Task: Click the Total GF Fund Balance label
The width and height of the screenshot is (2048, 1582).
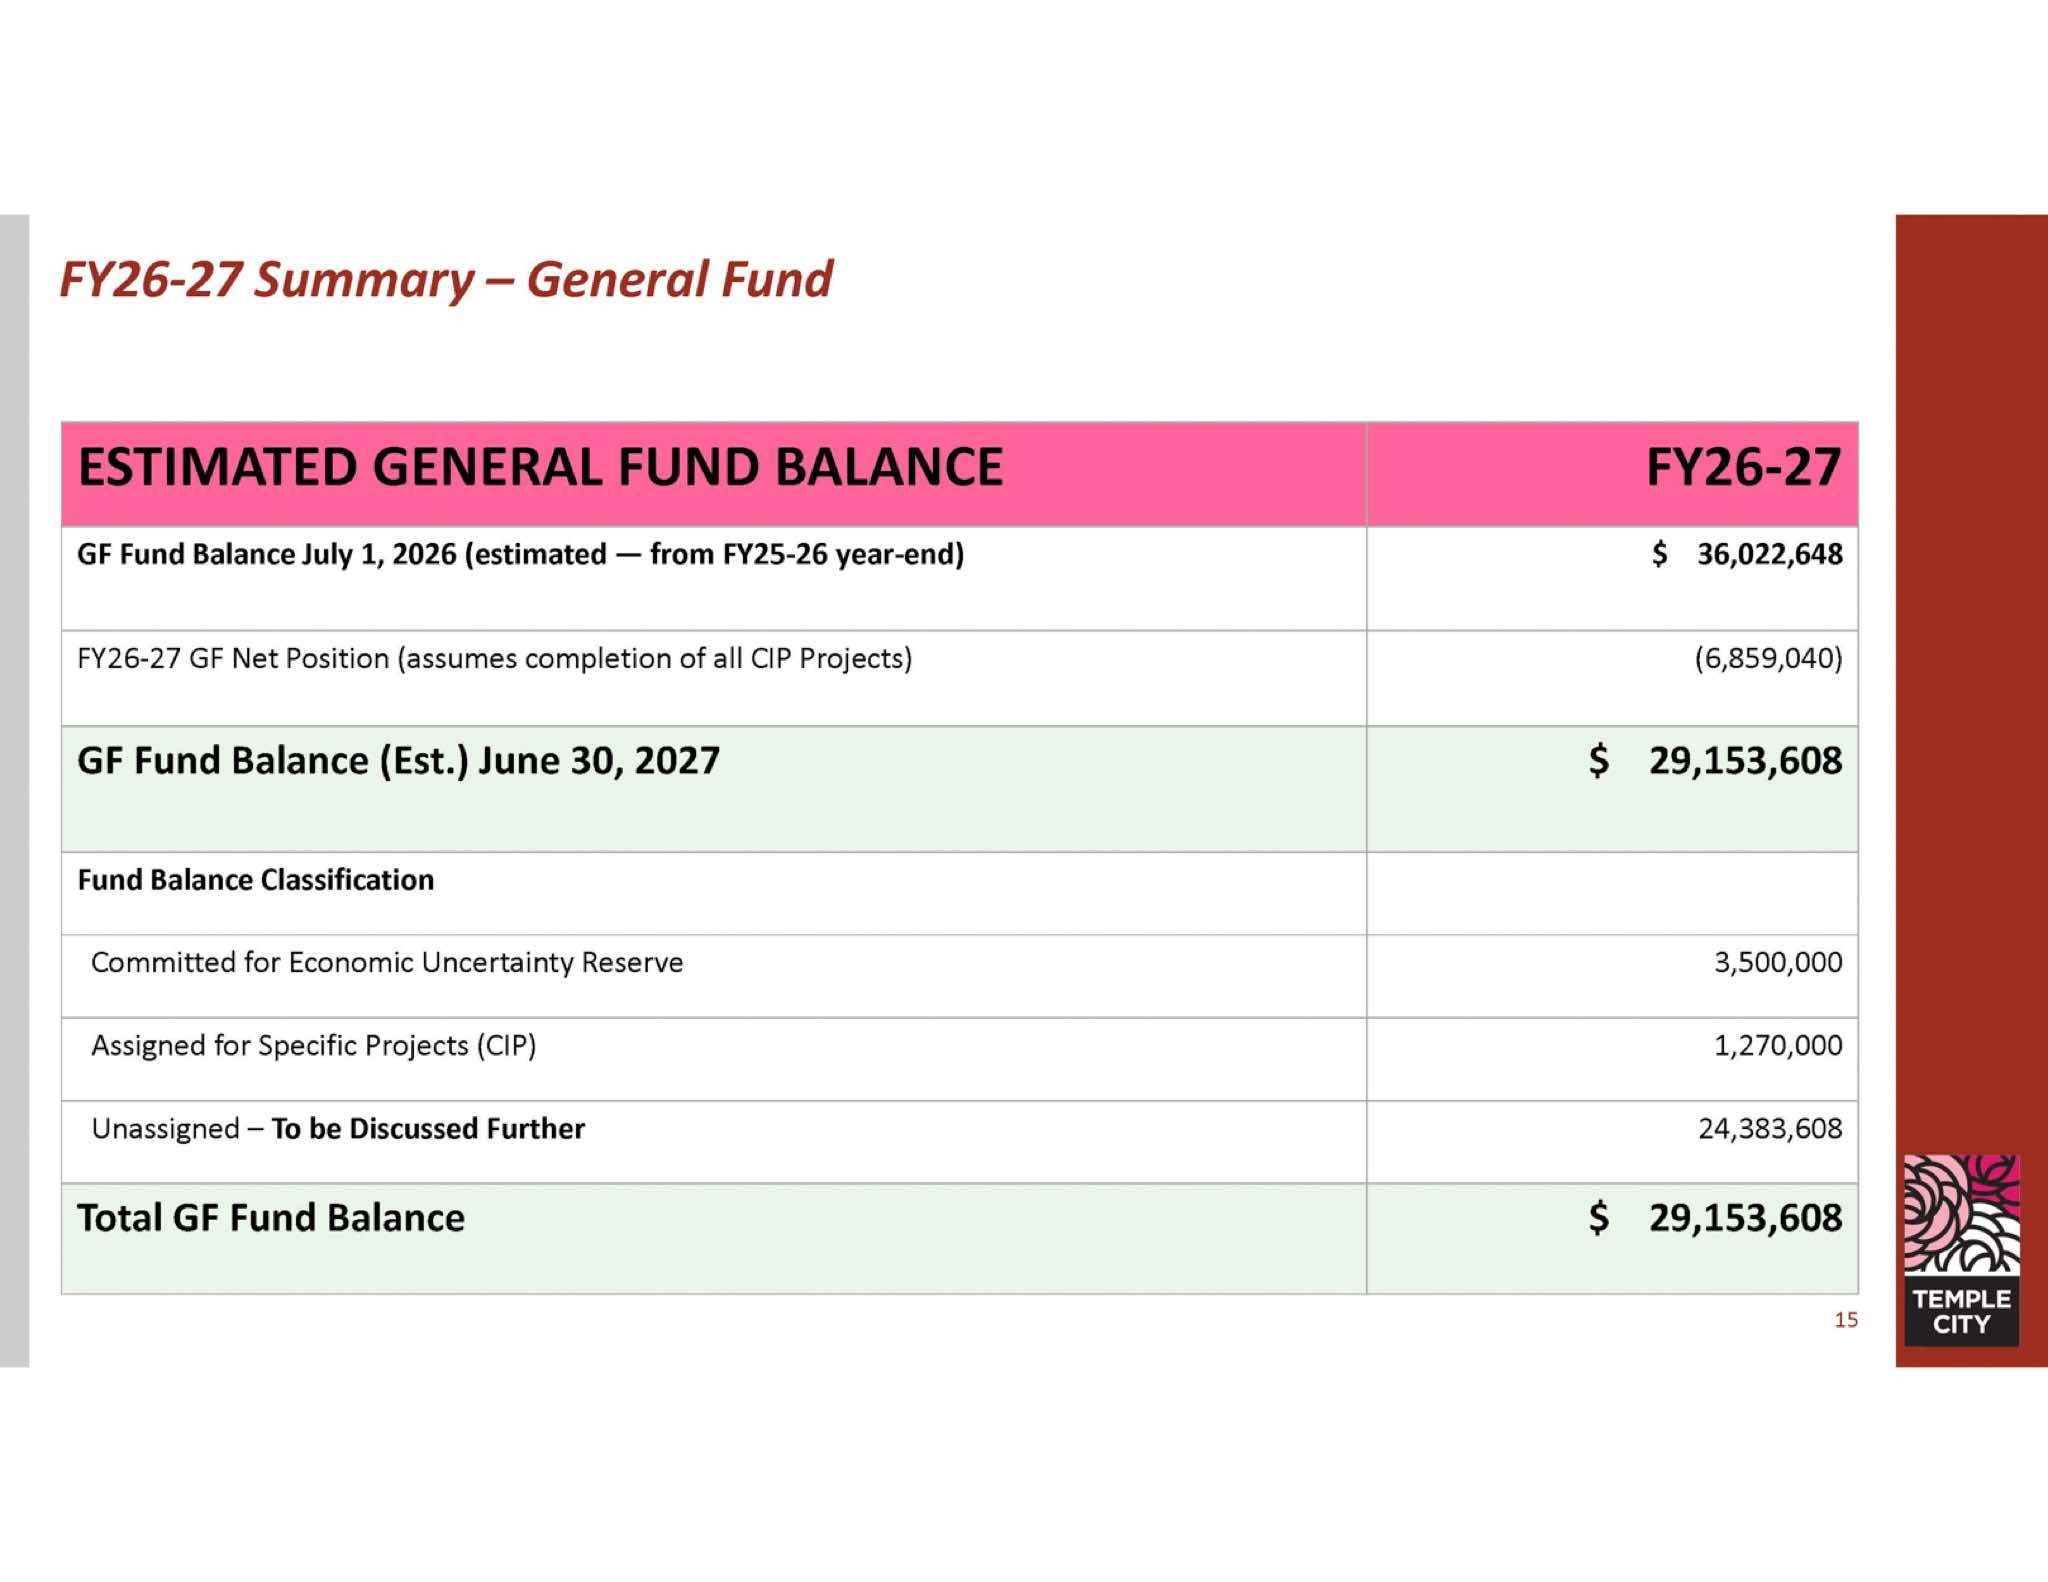Action: click(271, 1218)
